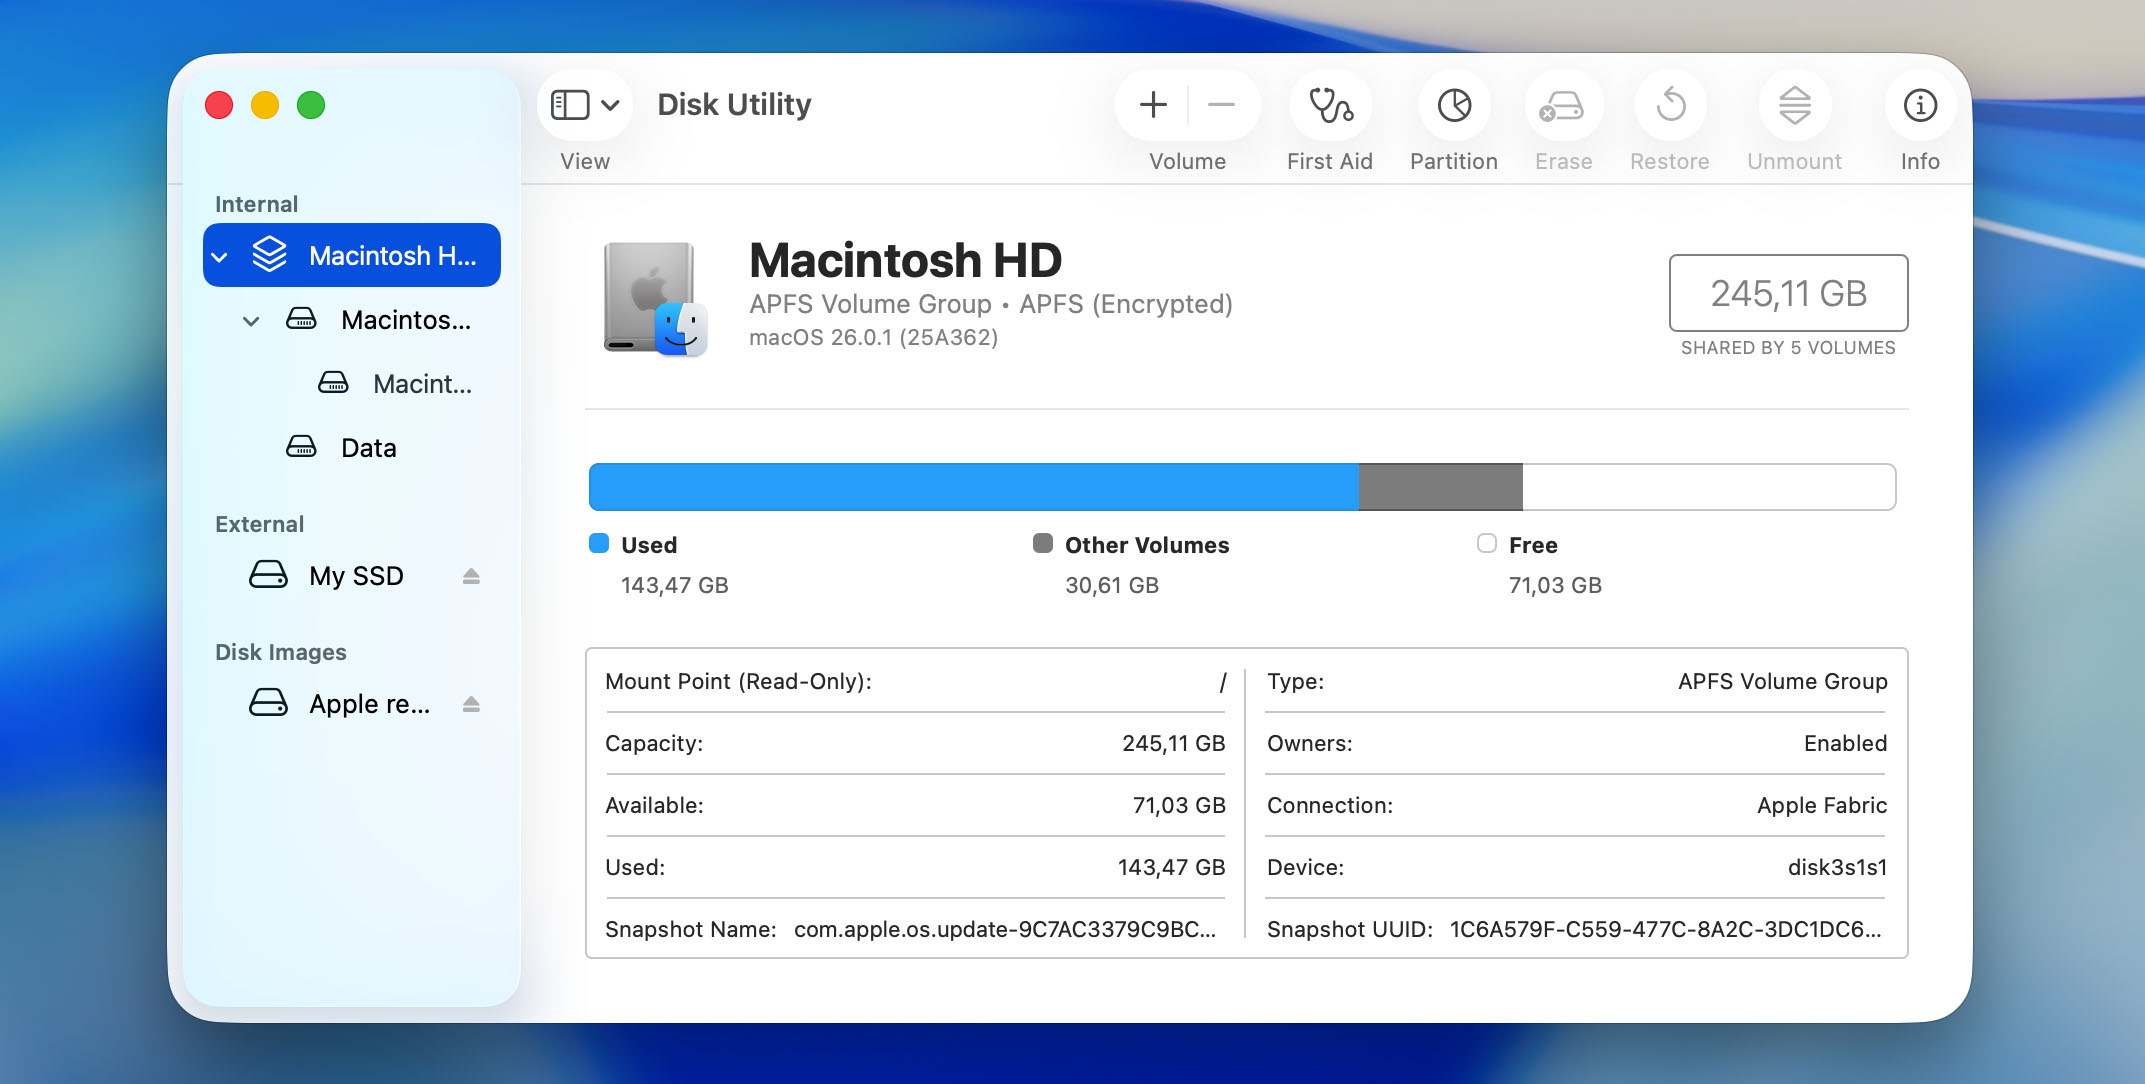2145x1084 pixels.
Task: Click the APFS Volume Group • APFS (Encrypted) subtitle
Action: pos(990,303)
